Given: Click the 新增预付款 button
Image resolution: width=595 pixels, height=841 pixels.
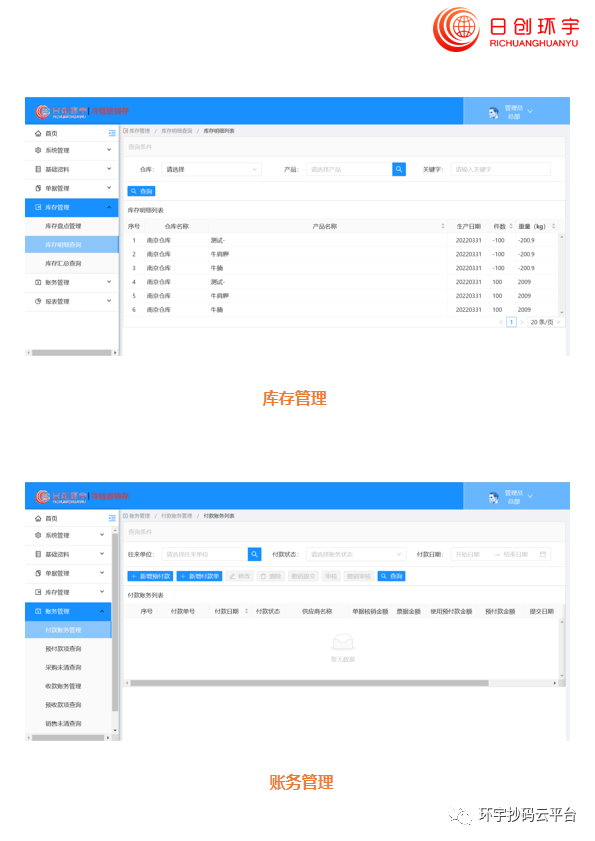Looking at the screenshot, I should click(x=150, y=576).
